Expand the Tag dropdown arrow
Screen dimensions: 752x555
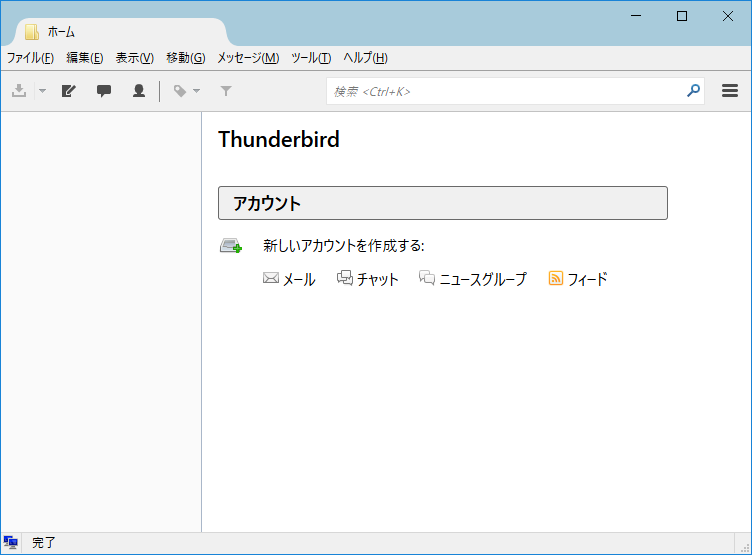[x=196, y=91]
